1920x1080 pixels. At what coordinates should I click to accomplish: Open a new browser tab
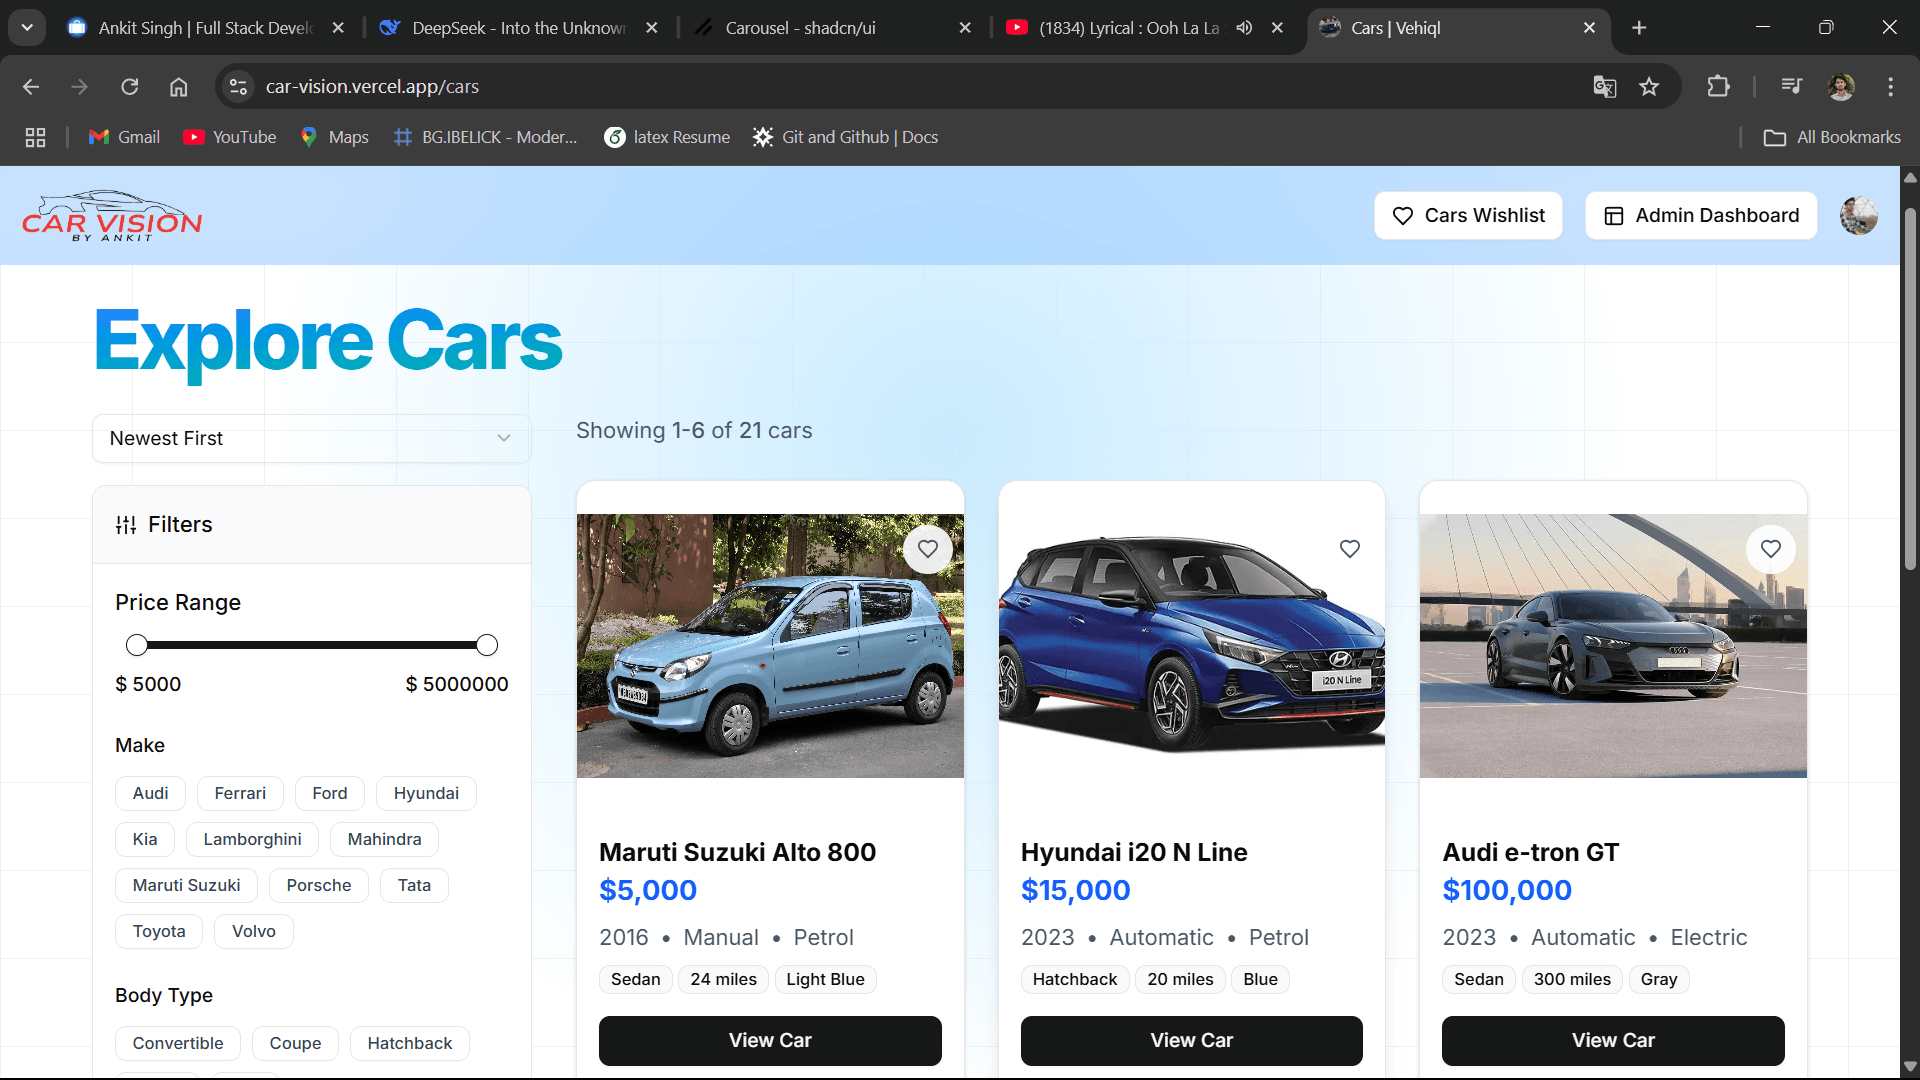pyautogui.click(x=1639, y=28)
